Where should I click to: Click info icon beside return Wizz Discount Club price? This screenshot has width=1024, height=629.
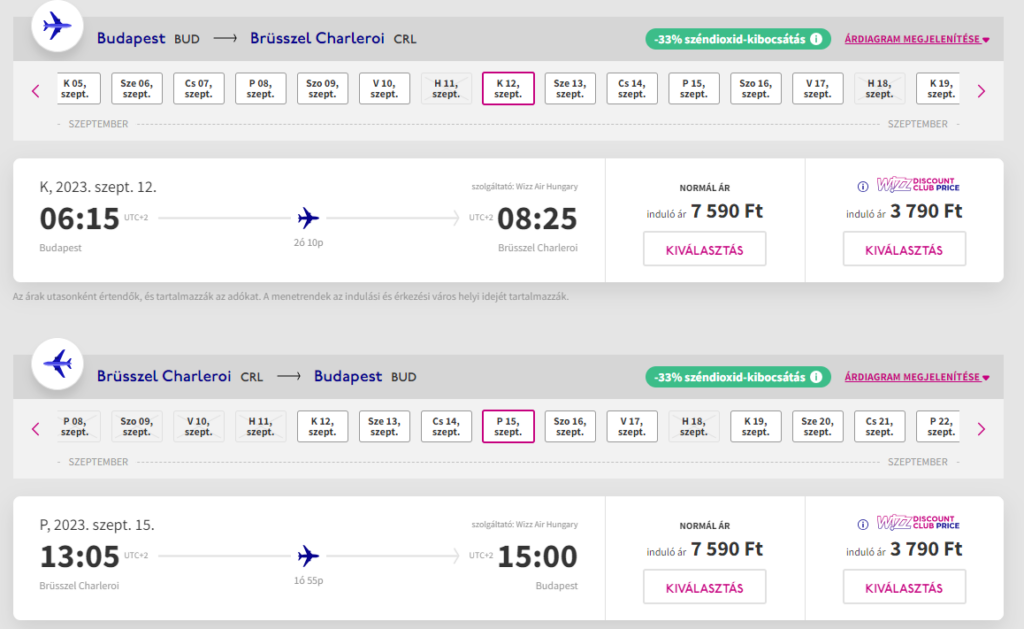(863, 524)
